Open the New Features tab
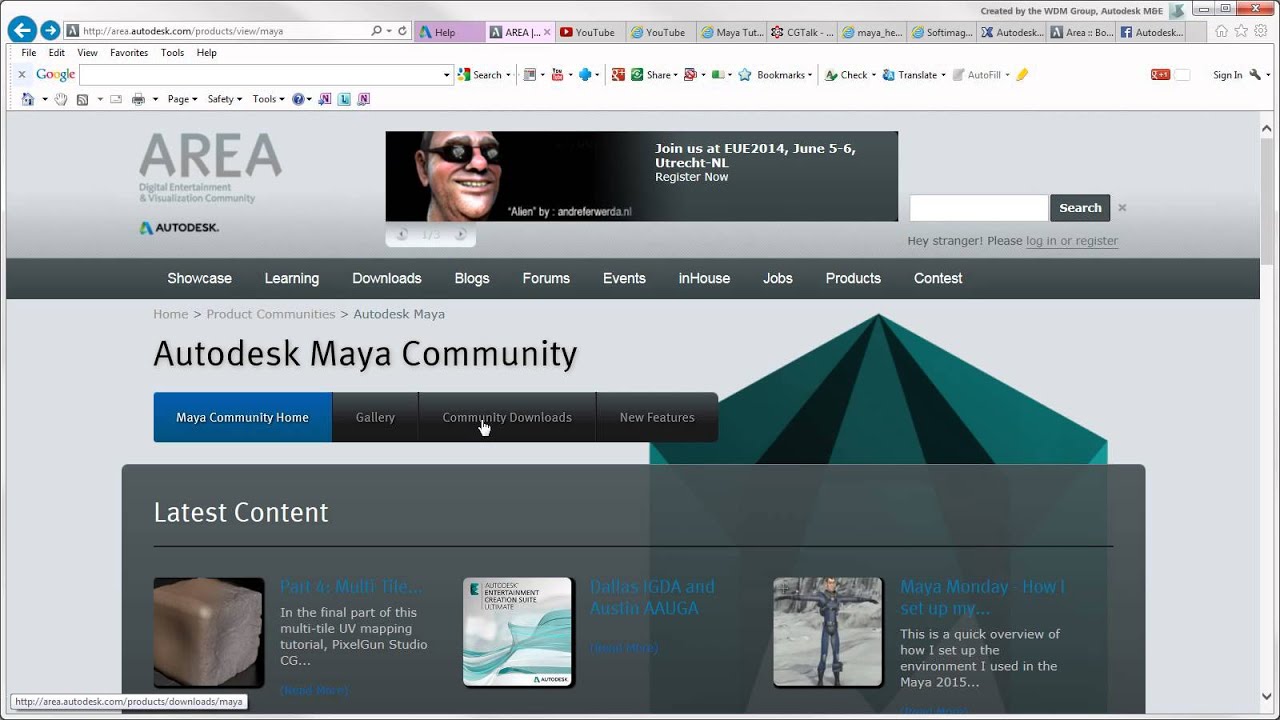The width and height of the screenshot is (1280, 720). tap(657, 417)
